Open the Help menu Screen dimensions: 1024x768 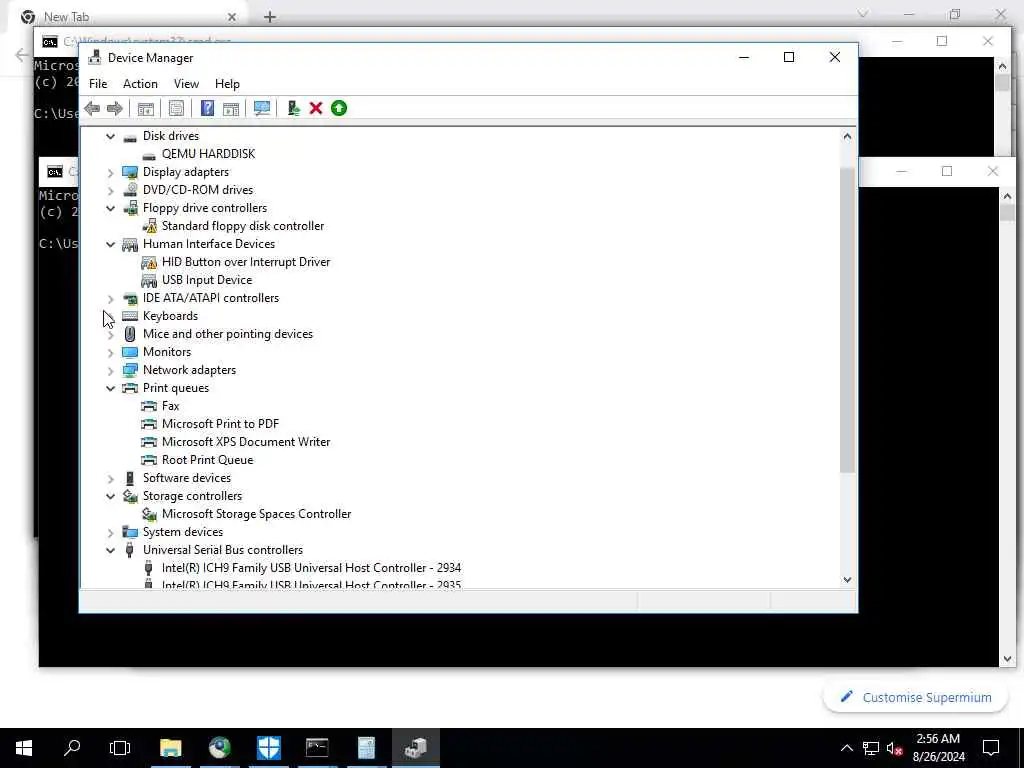[x=227, y=84]
